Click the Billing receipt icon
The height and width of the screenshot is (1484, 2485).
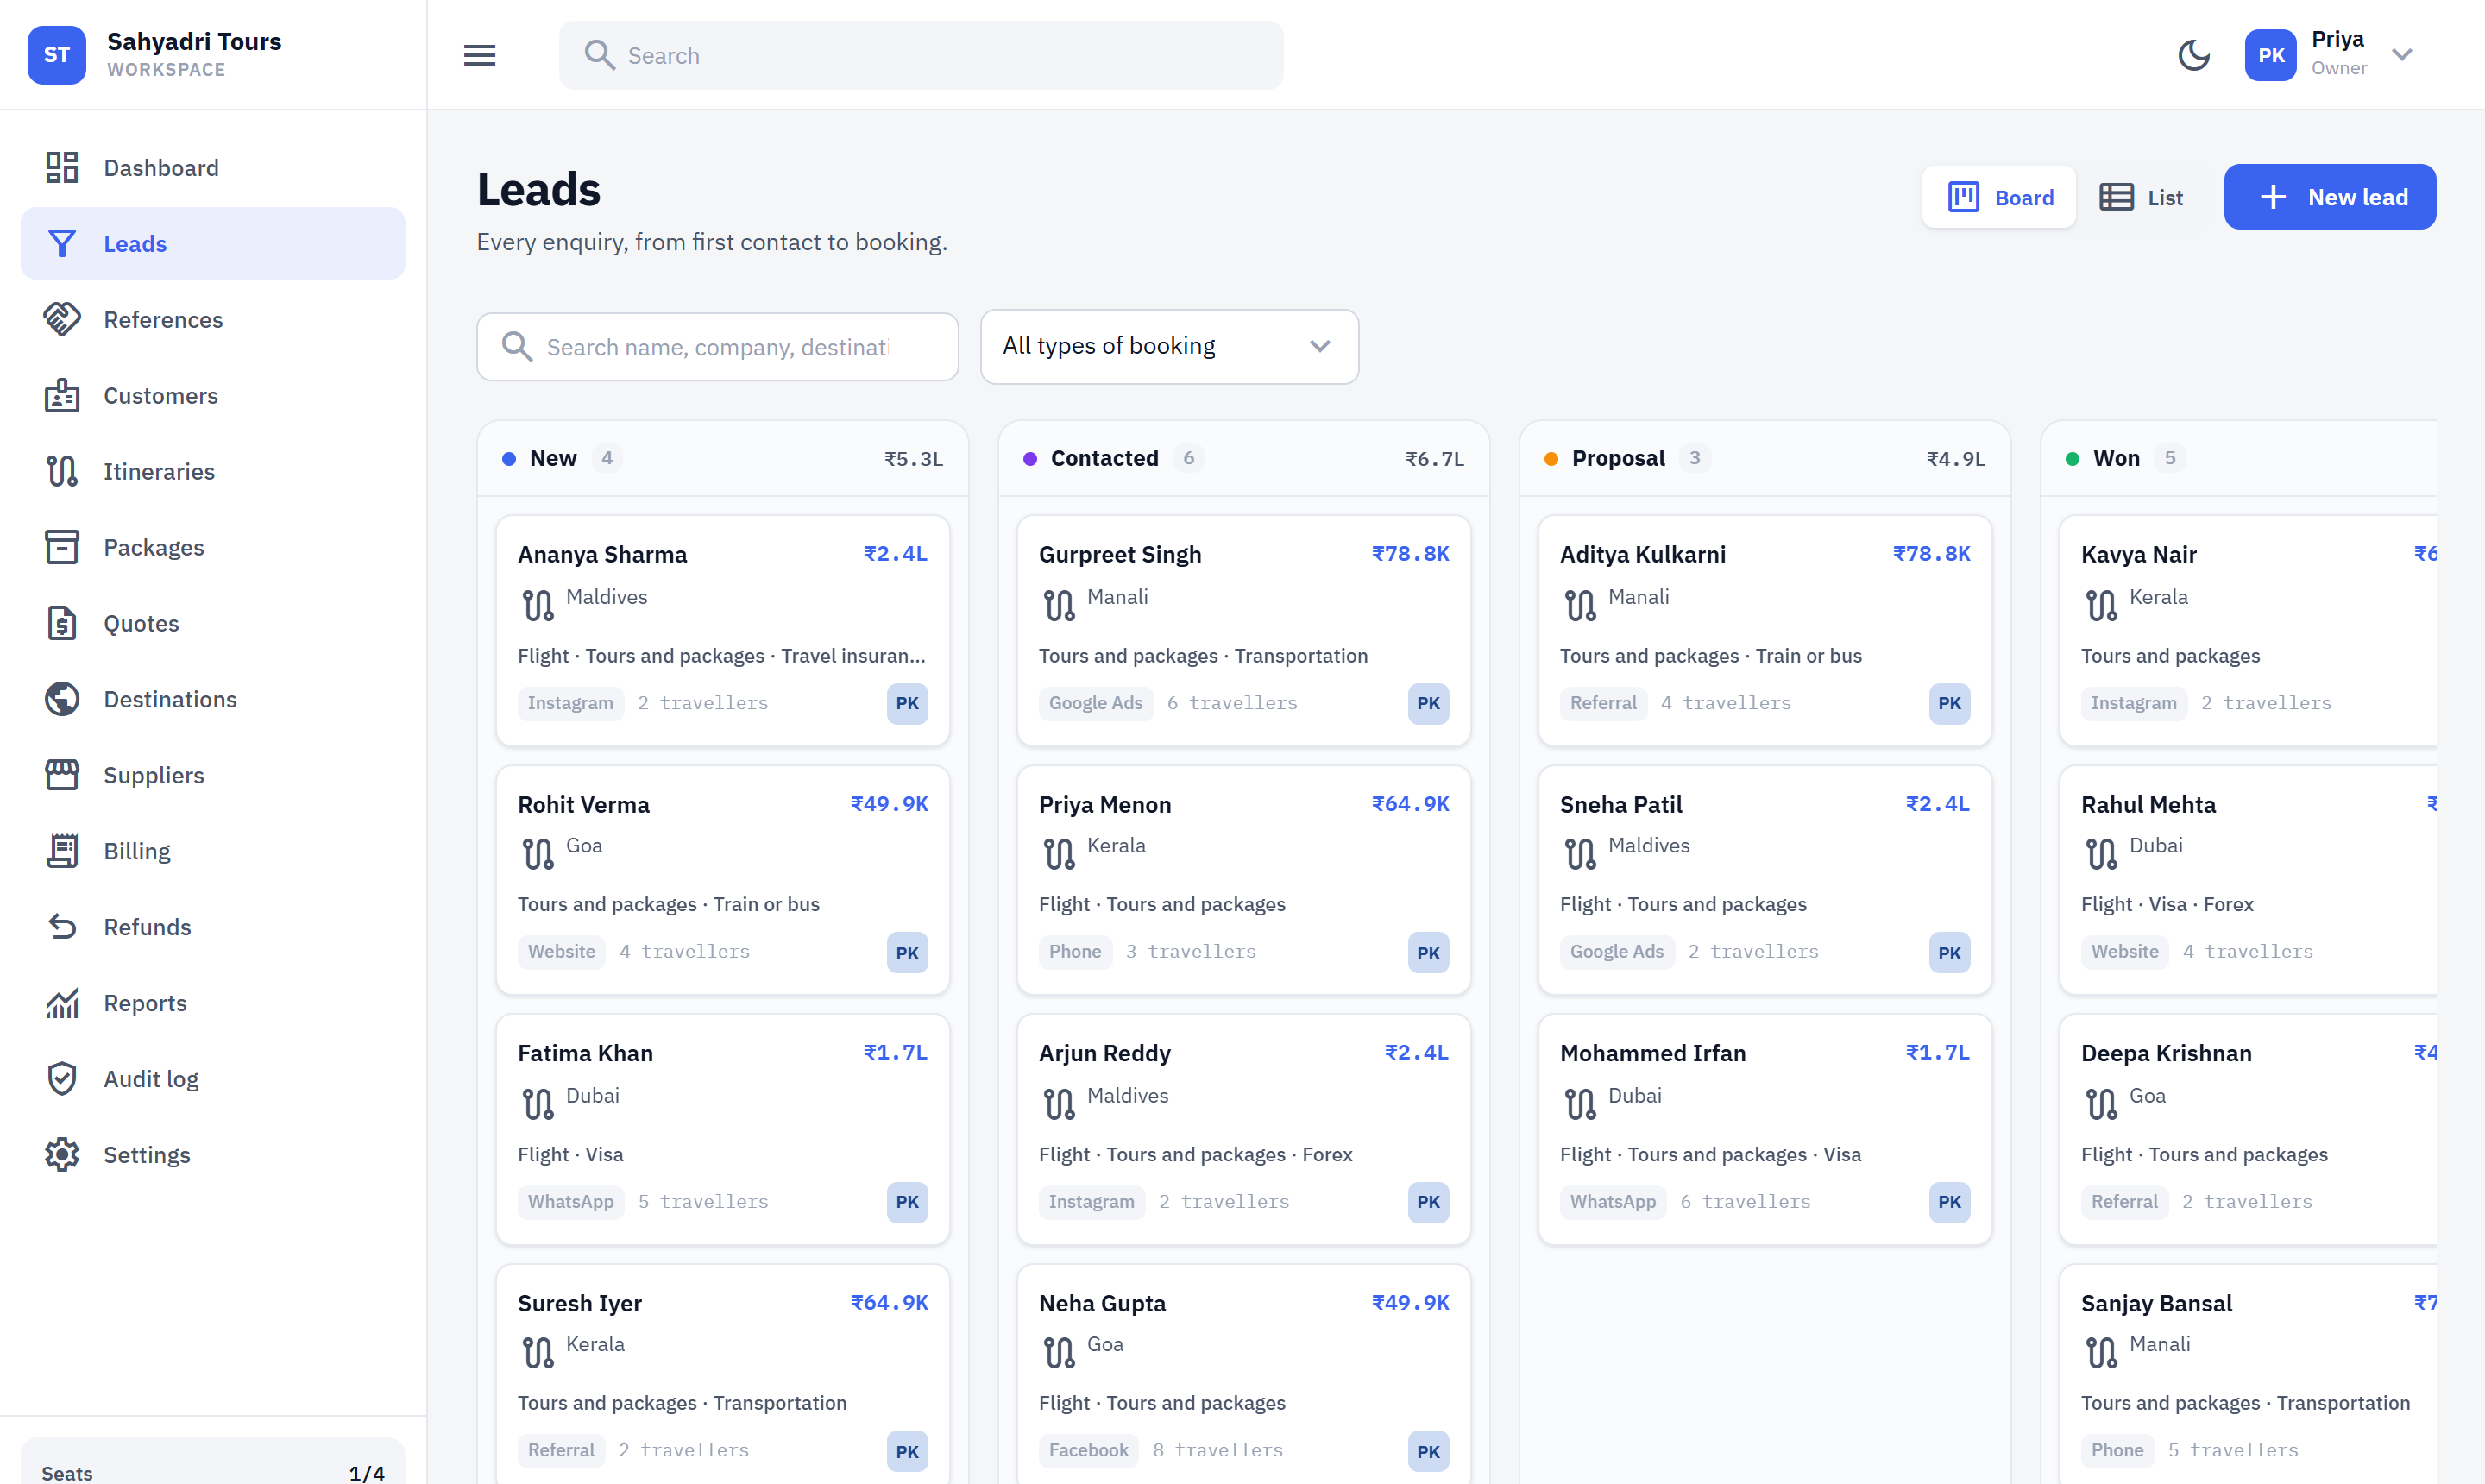tap(62, 852)
